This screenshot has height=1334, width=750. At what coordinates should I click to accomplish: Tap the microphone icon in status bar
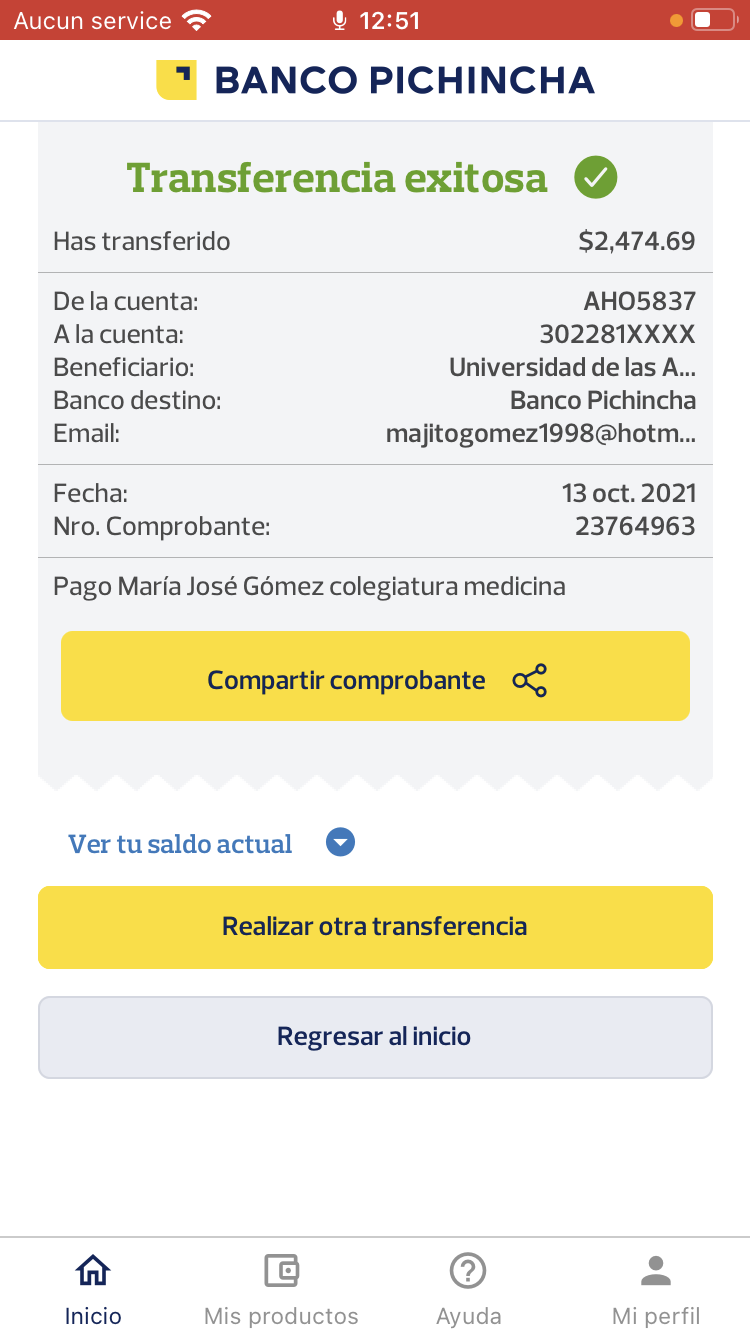(340, 20)
